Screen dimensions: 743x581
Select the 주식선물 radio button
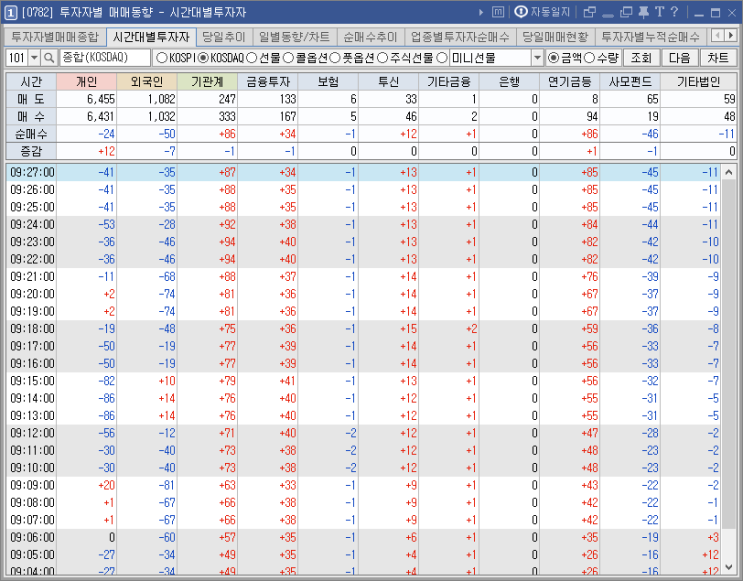click(x=382, y=58)
